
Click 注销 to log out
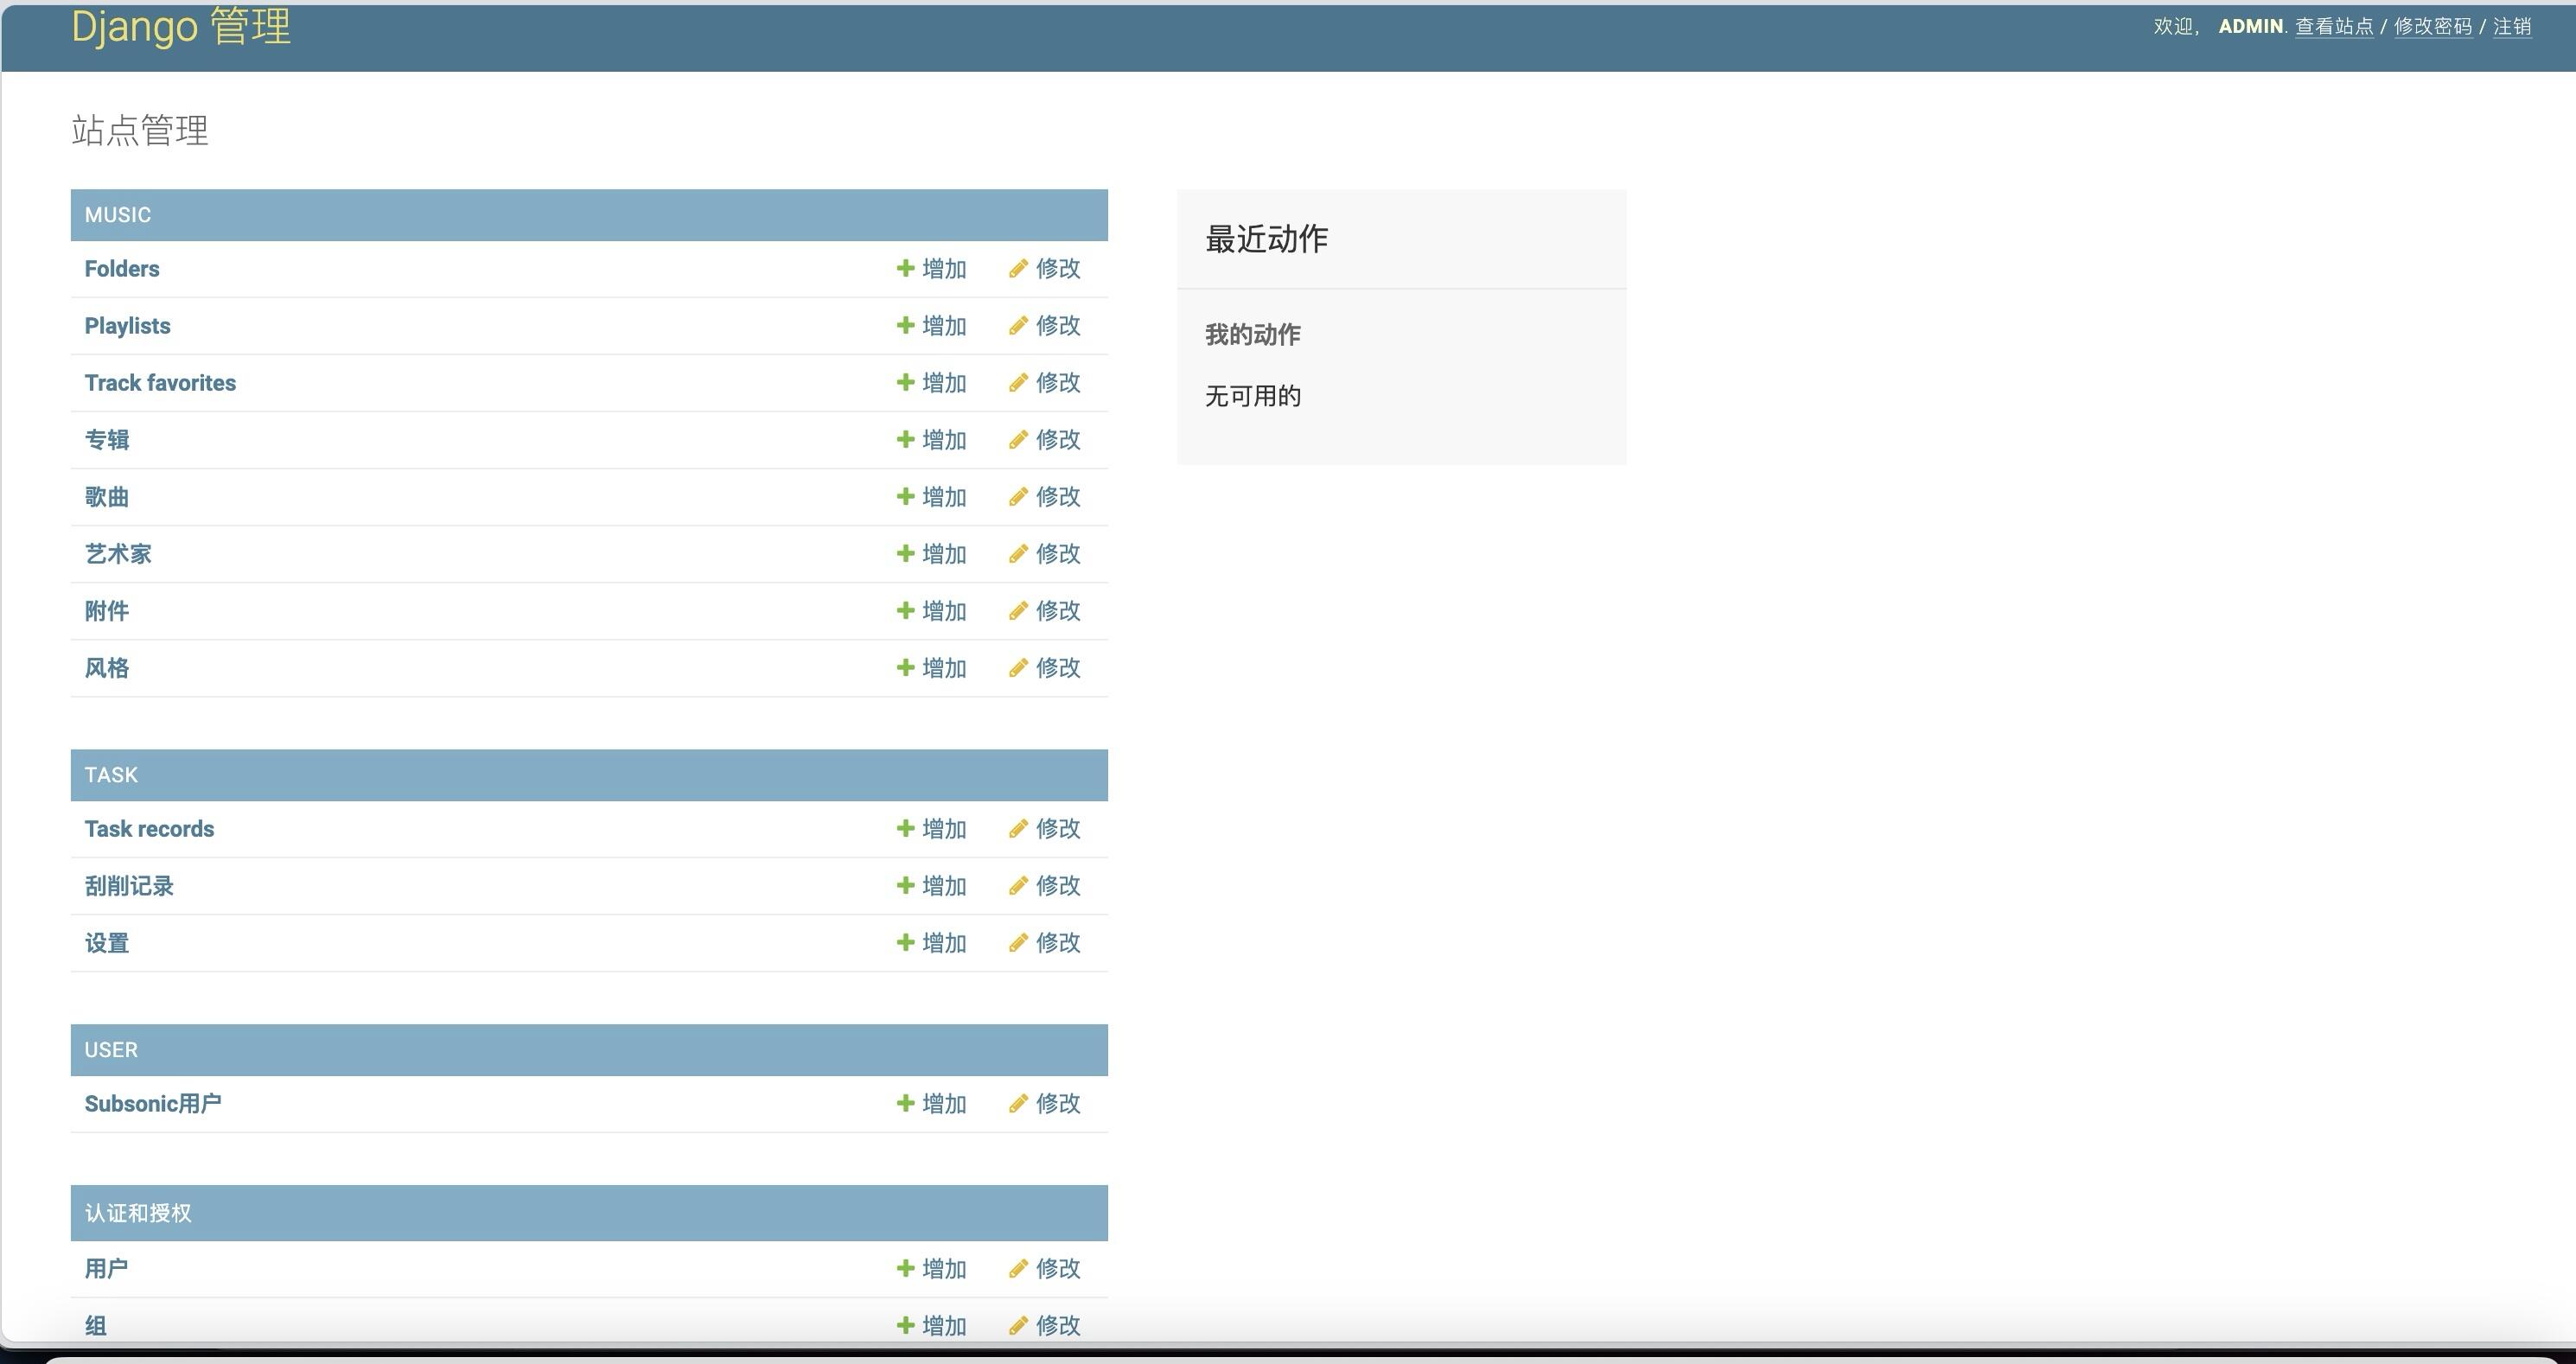click(2512, 27)
